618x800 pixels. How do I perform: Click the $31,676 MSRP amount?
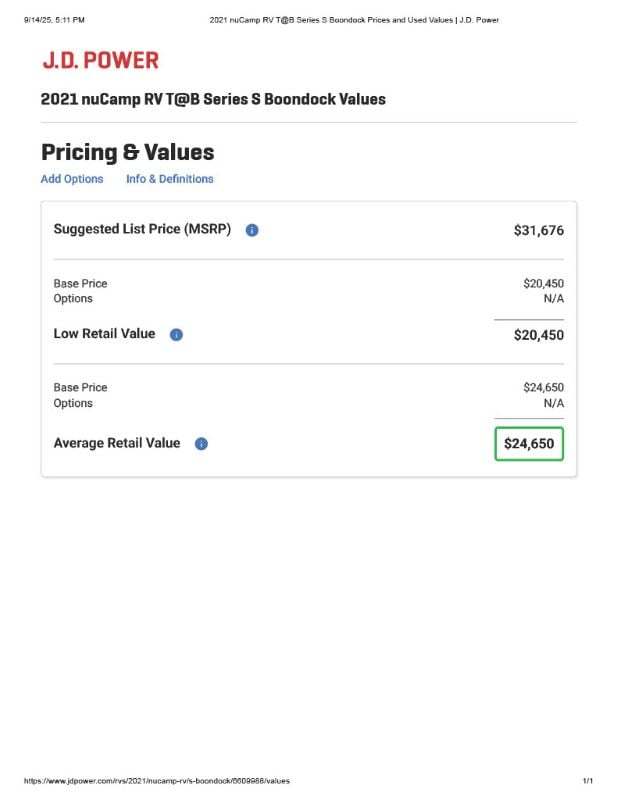tap(539, 230)
